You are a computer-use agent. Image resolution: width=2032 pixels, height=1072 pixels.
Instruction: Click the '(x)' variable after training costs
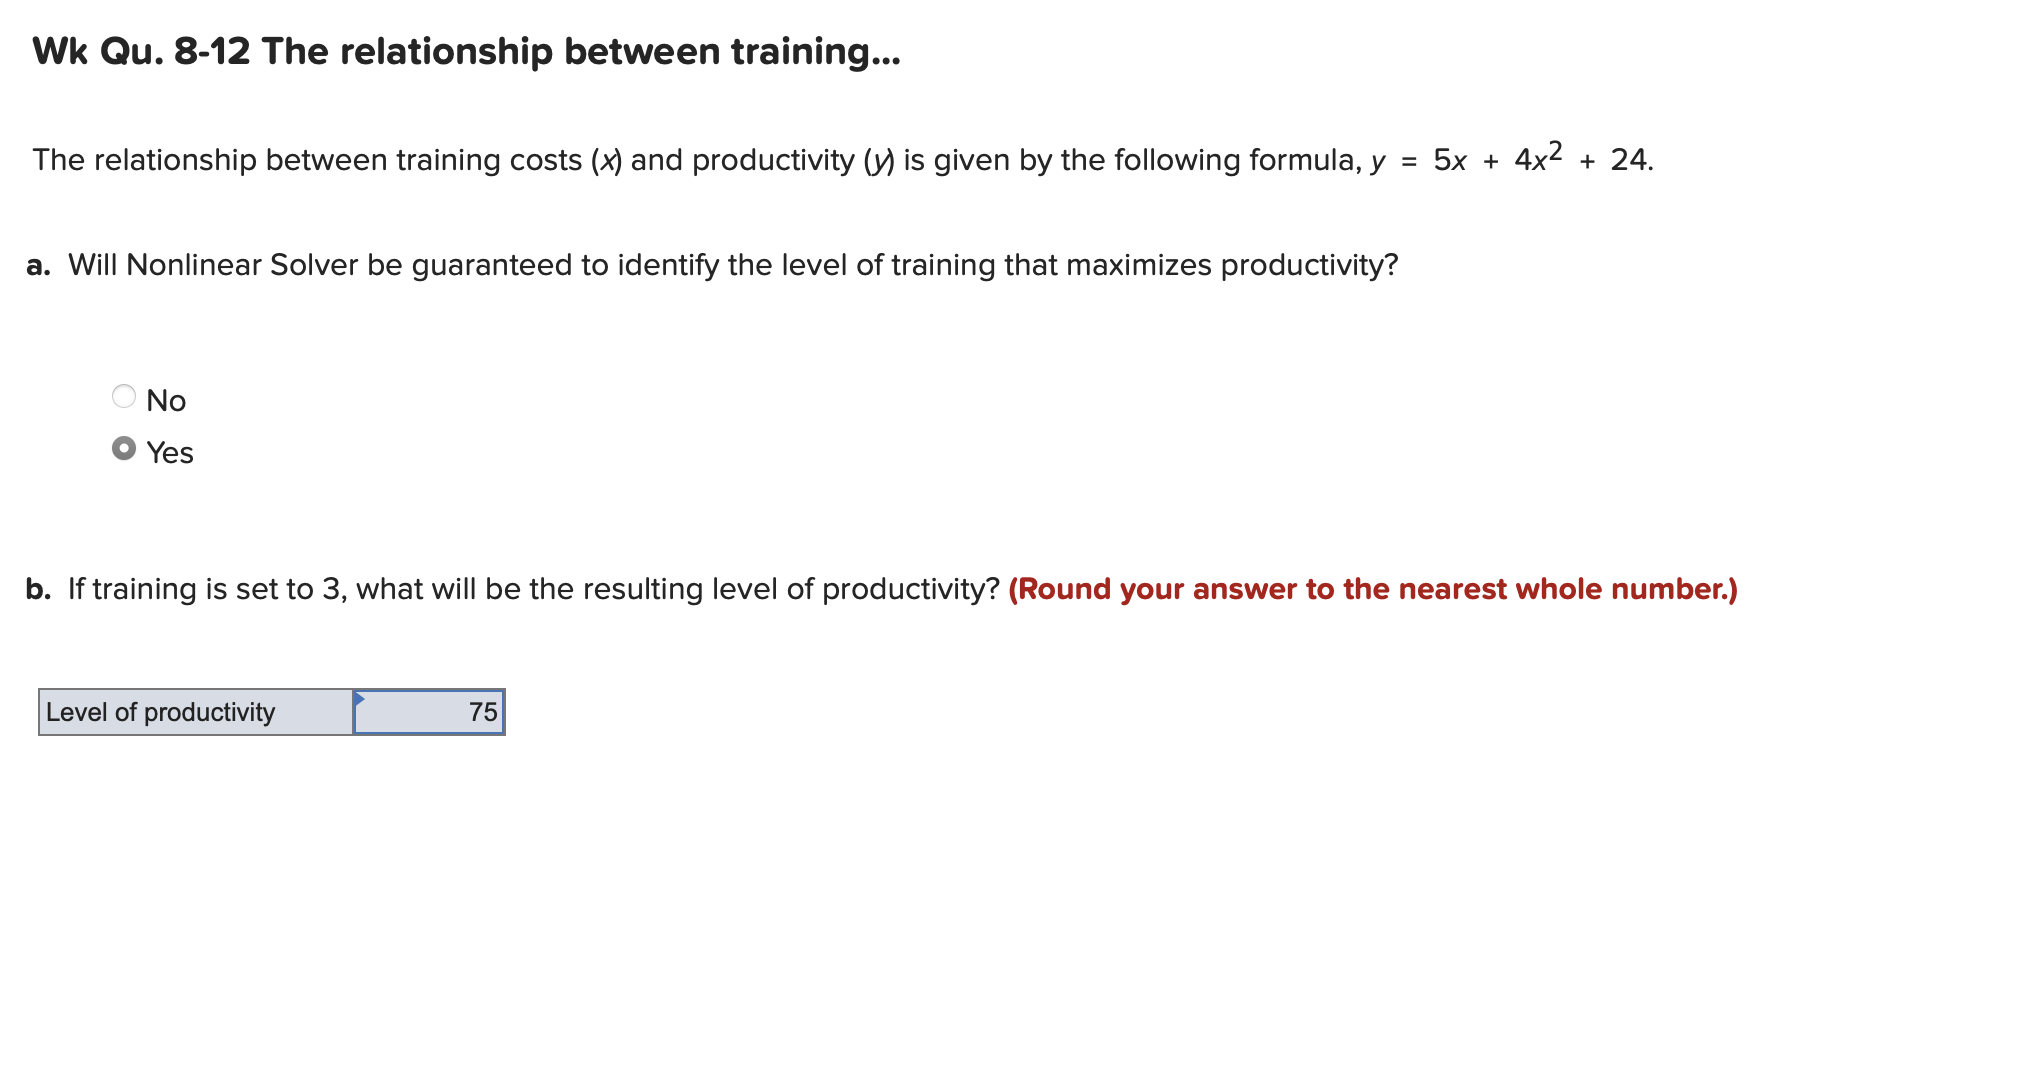[606, 160]
